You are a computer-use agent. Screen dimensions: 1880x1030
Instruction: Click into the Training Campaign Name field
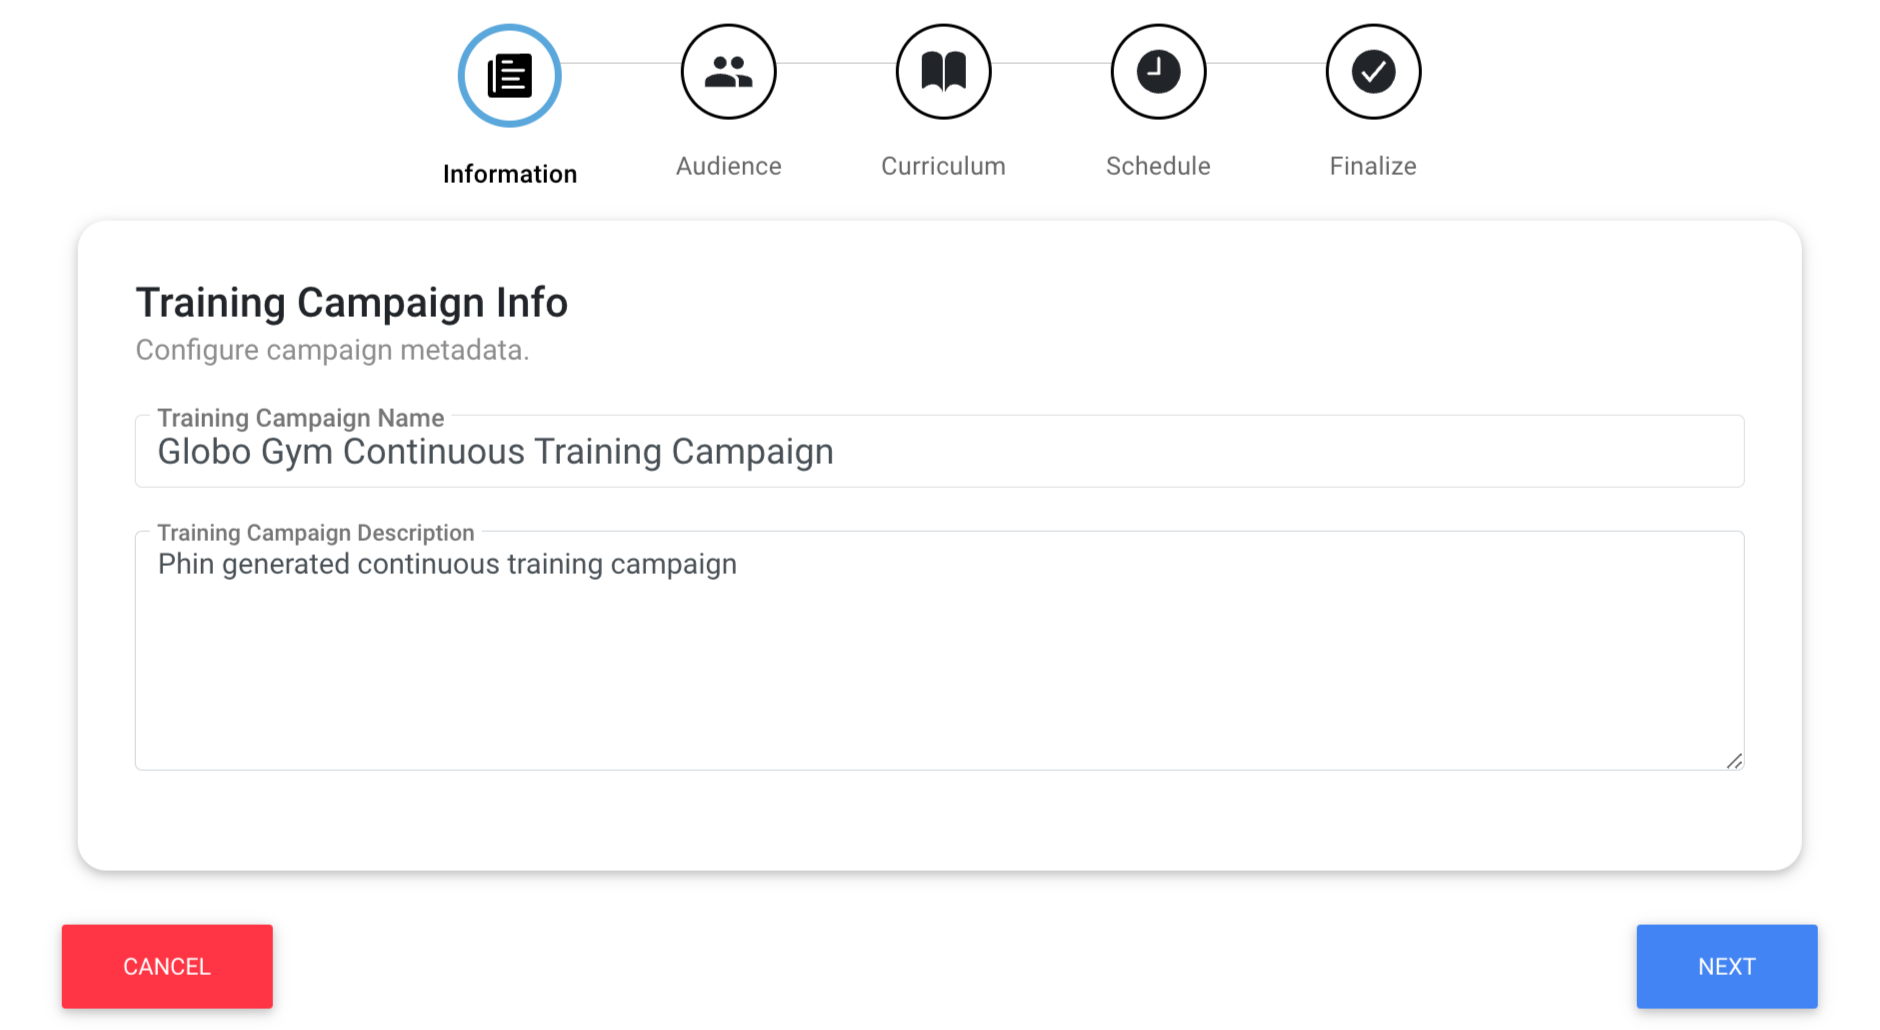[x=938, y=452]
